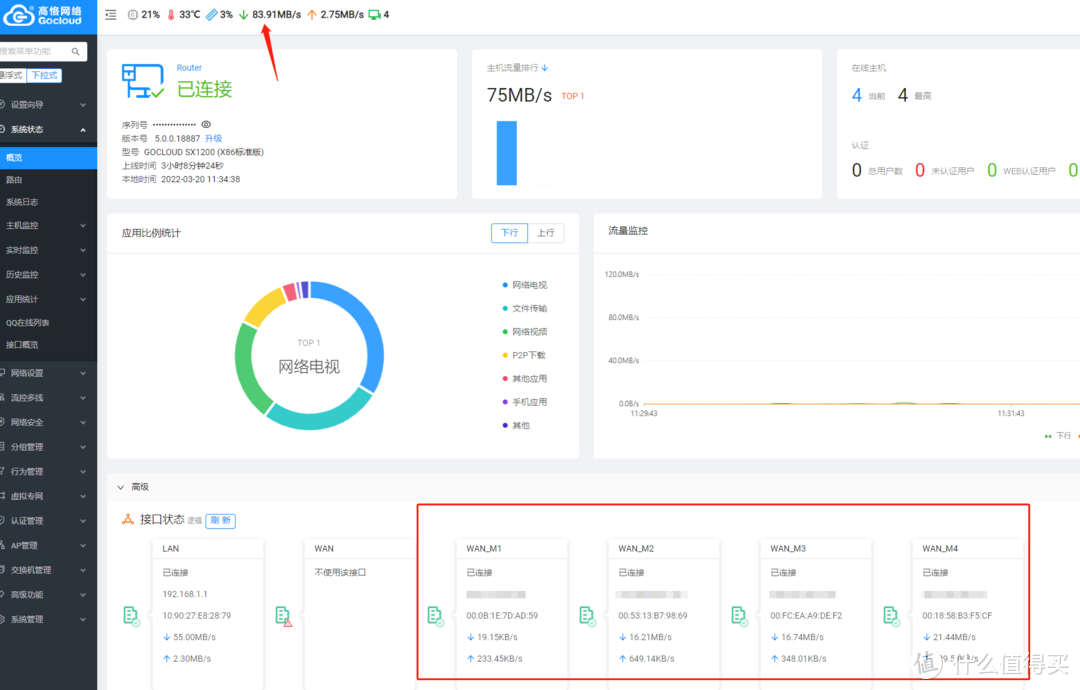This screenshot has height=690, width=1080.
Task: Click the online hosts monitor icon
Action: click(374, 15)
